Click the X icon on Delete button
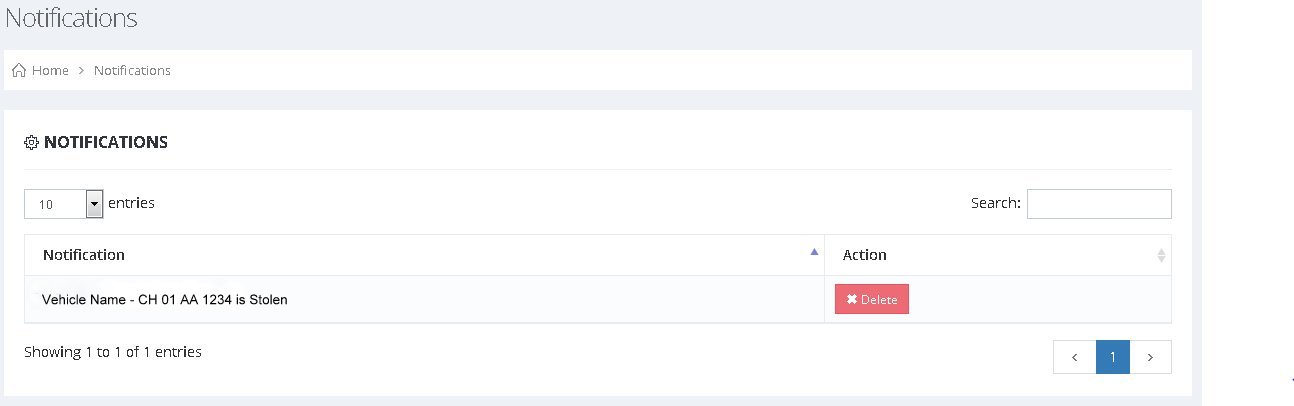The width and height of the screenshot is (1294, 406). pos(852,300)
